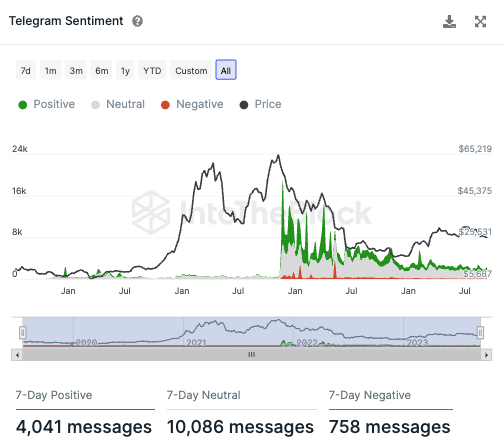Open the Custom date range

[x=191, y=70]
